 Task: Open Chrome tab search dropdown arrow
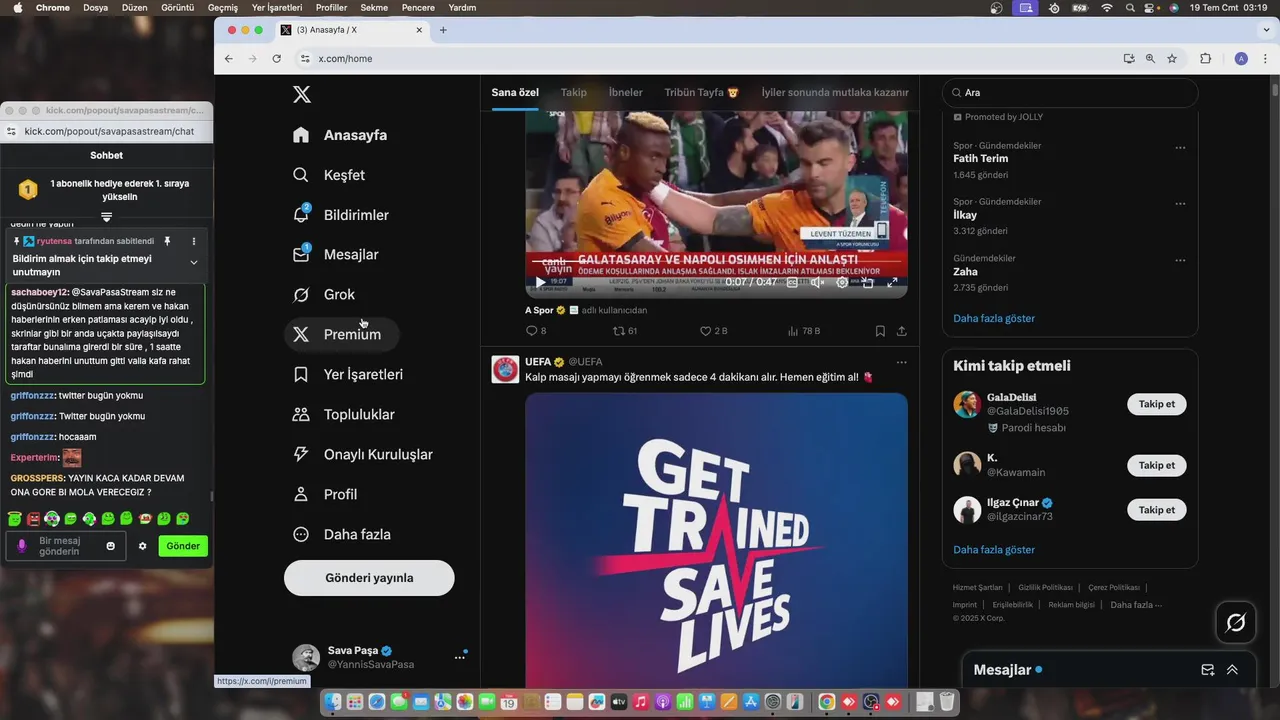coord(1266,30)
